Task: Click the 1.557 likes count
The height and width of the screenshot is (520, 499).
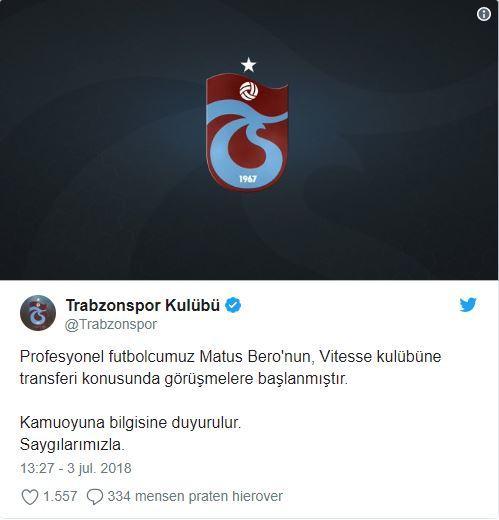Action: 60,496
